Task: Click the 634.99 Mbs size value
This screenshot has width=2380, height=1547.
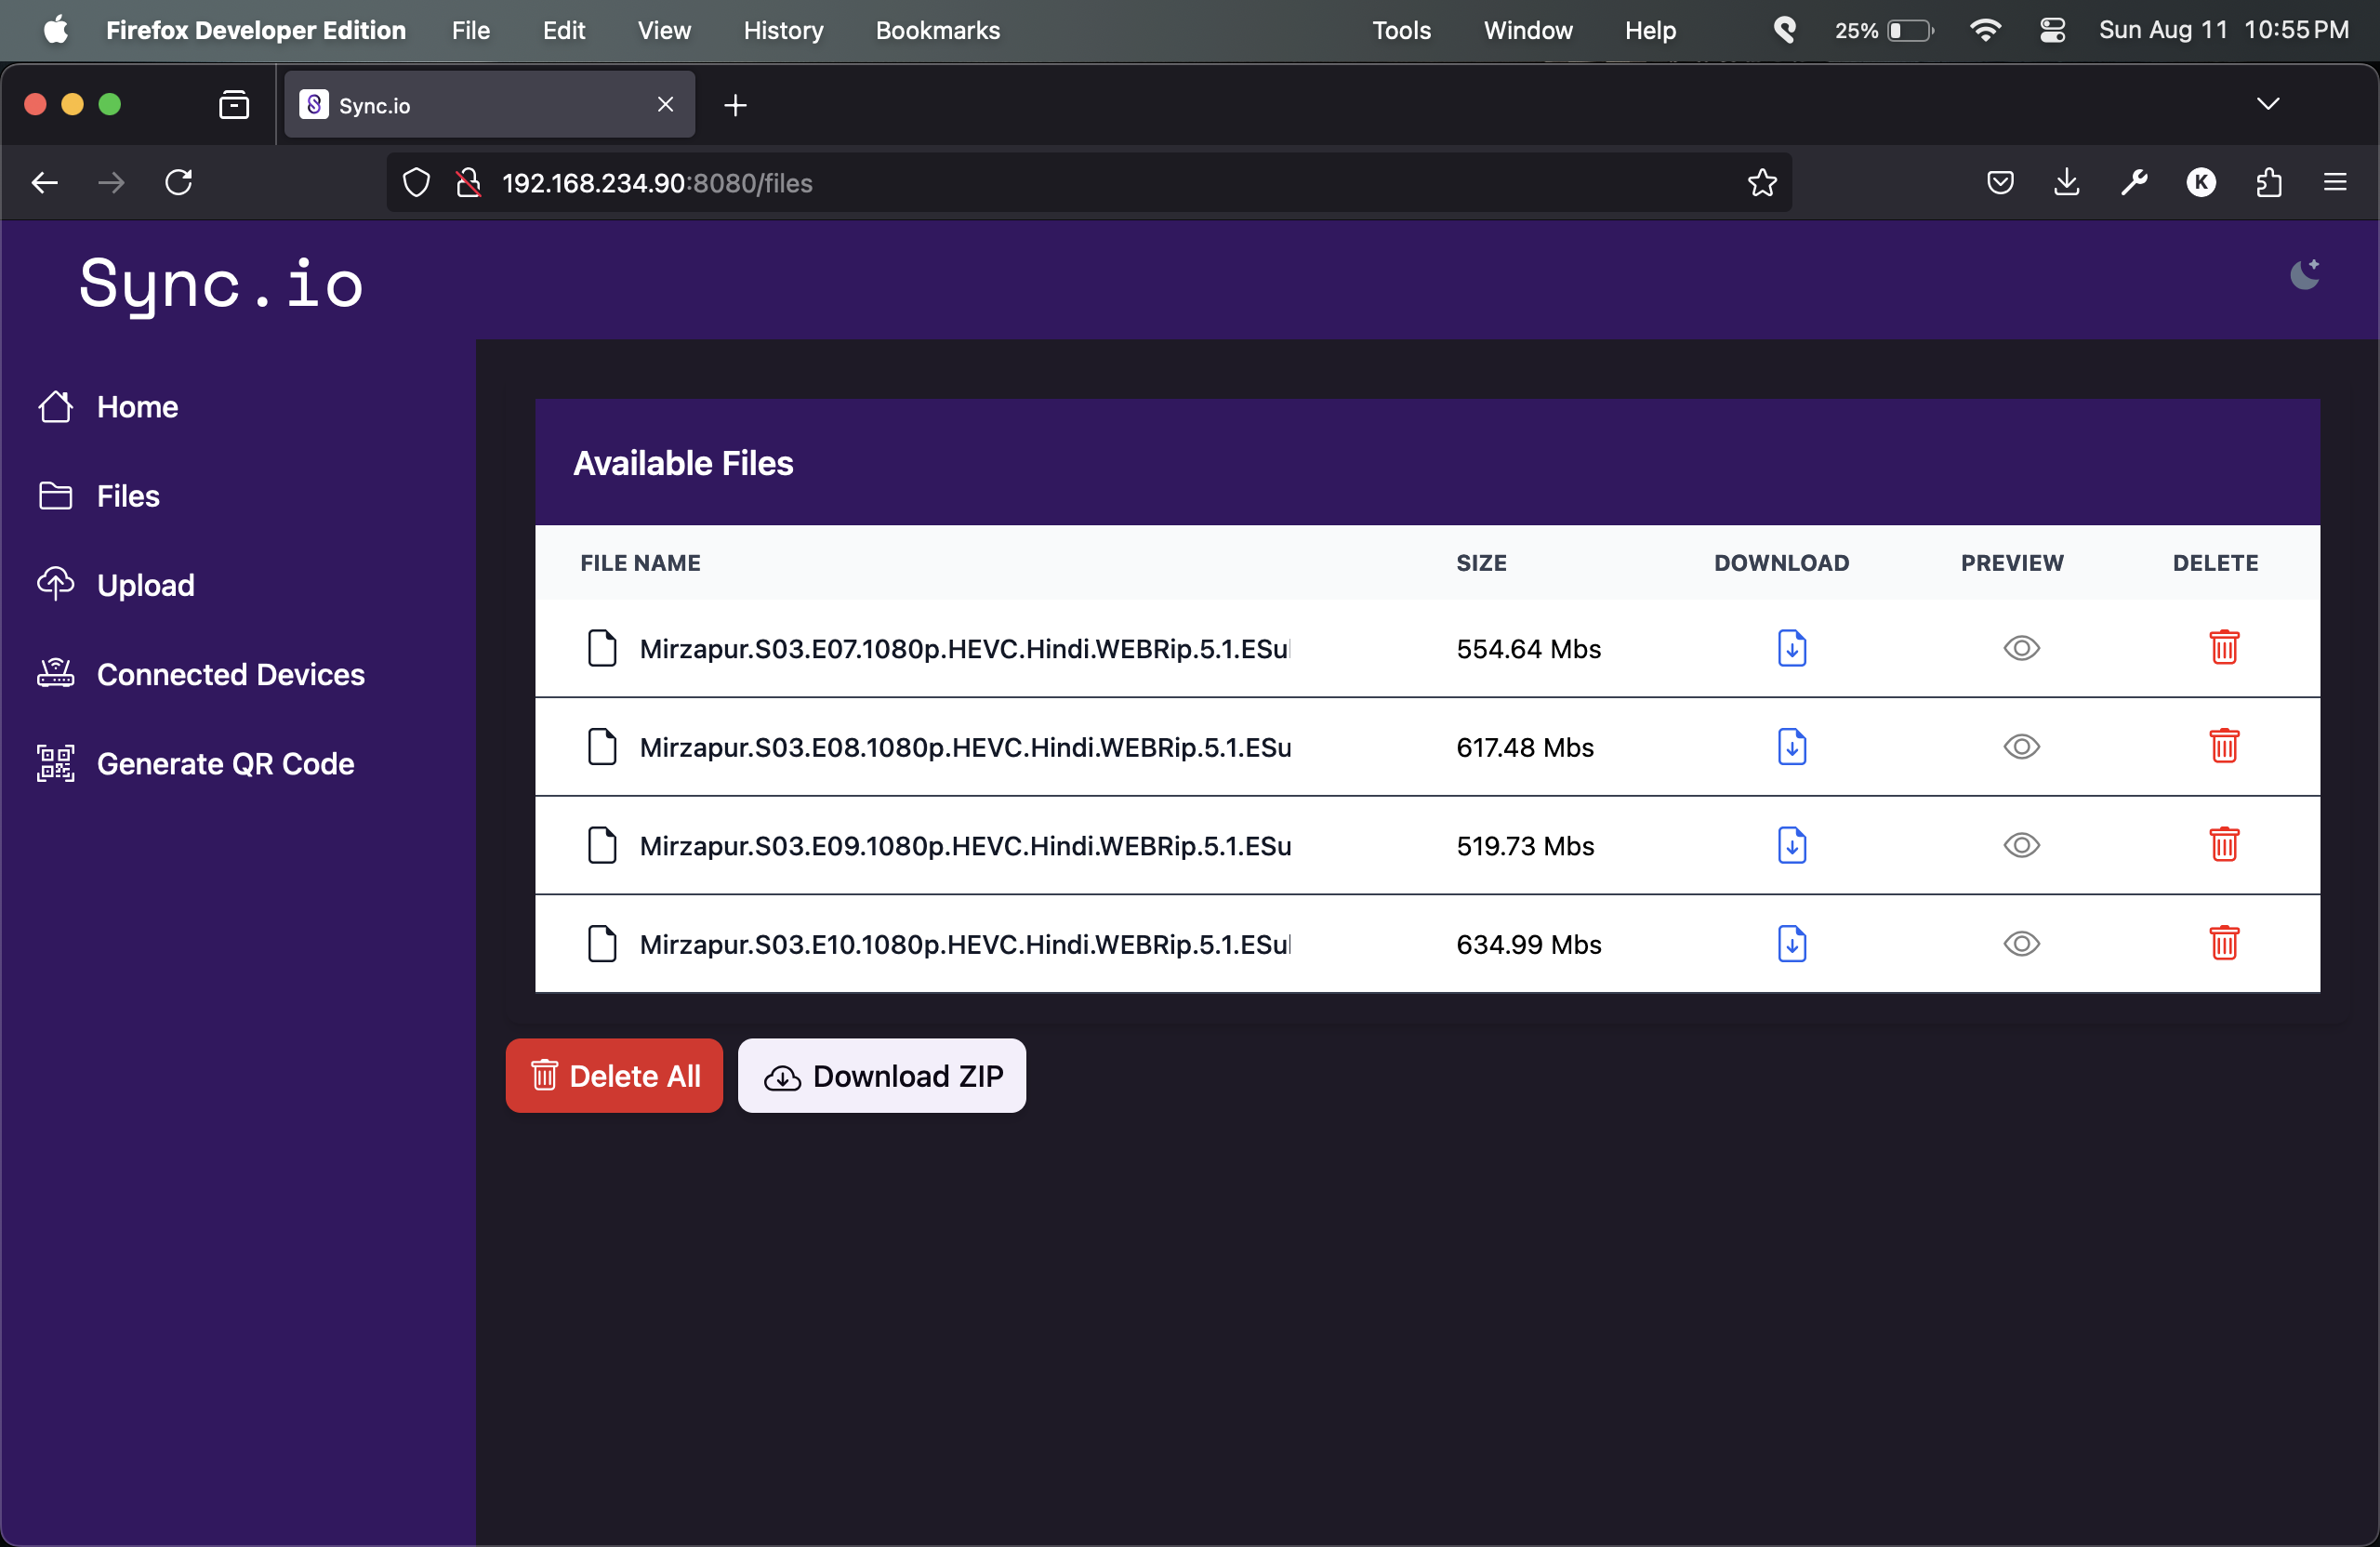Action: [x=1528, y=945]
